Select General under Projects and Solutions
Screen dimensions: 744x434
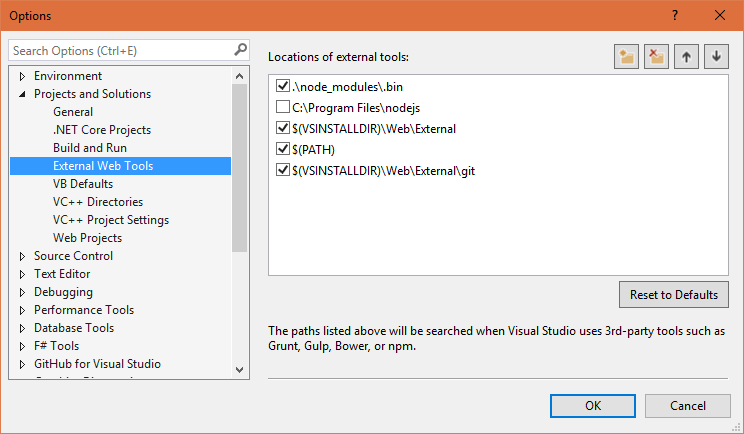tap(73, 112)
